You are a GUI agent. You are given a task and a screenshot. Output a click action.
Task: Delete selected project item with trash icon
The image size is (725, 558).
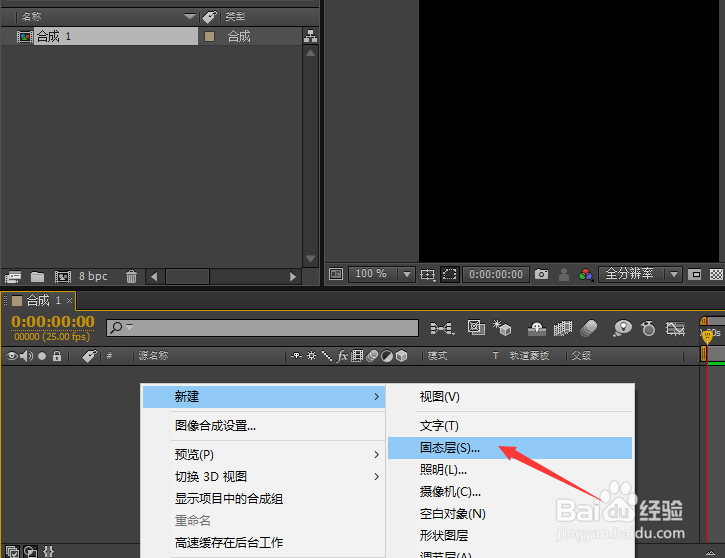point(131,276)
